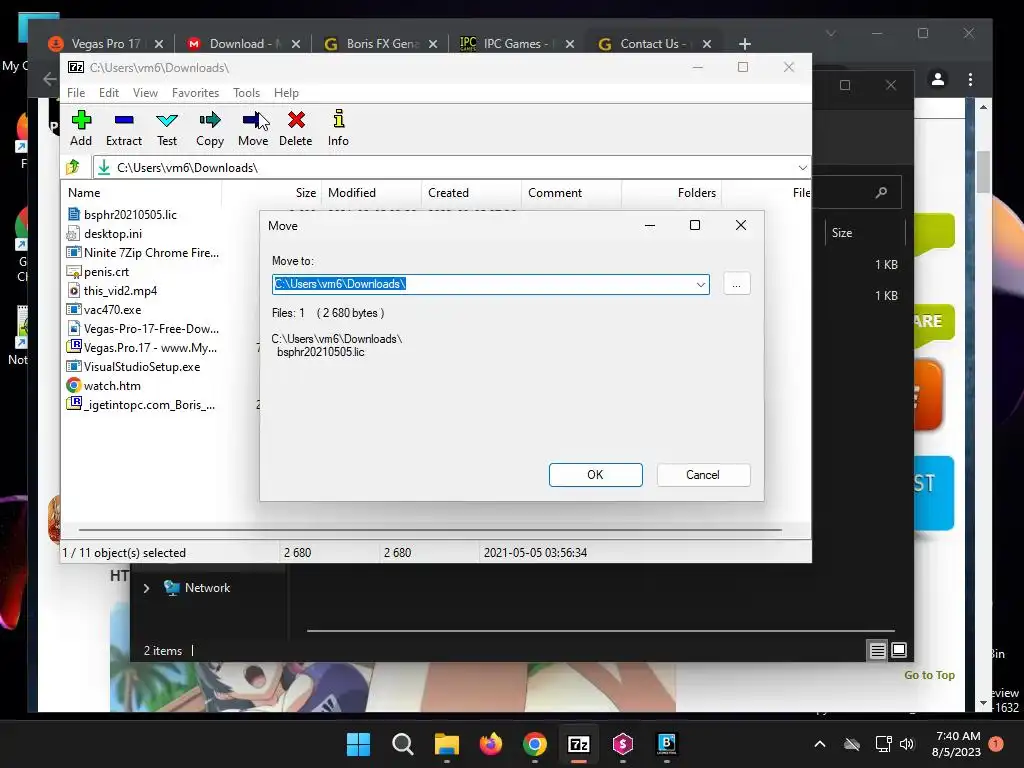Open Firefox from the taskbar
The height and width of the screenshot is (768, 1024).
click(490, 744)
